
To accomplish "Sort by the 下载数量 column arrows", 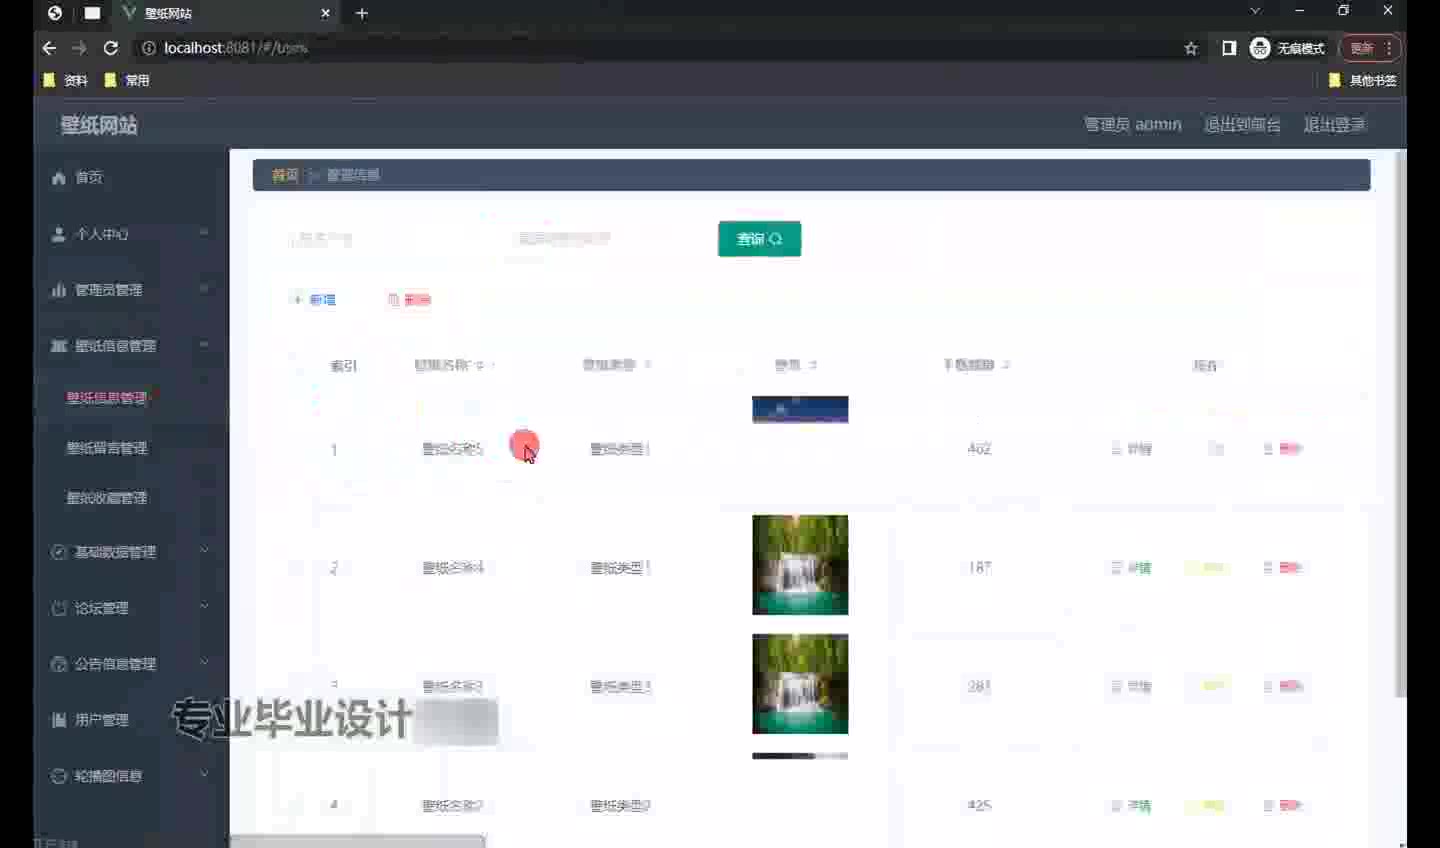I will (x=1006, y=365).
